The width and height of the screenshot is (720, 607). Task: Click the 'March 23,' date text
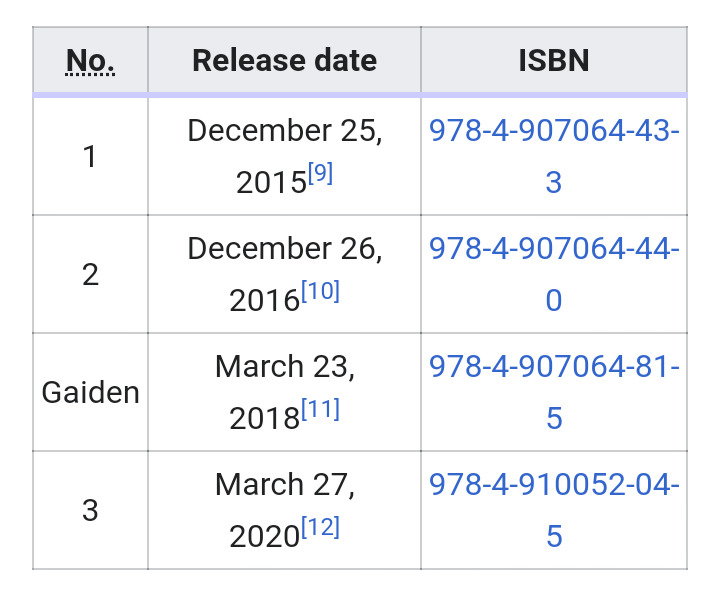[284, 368]
